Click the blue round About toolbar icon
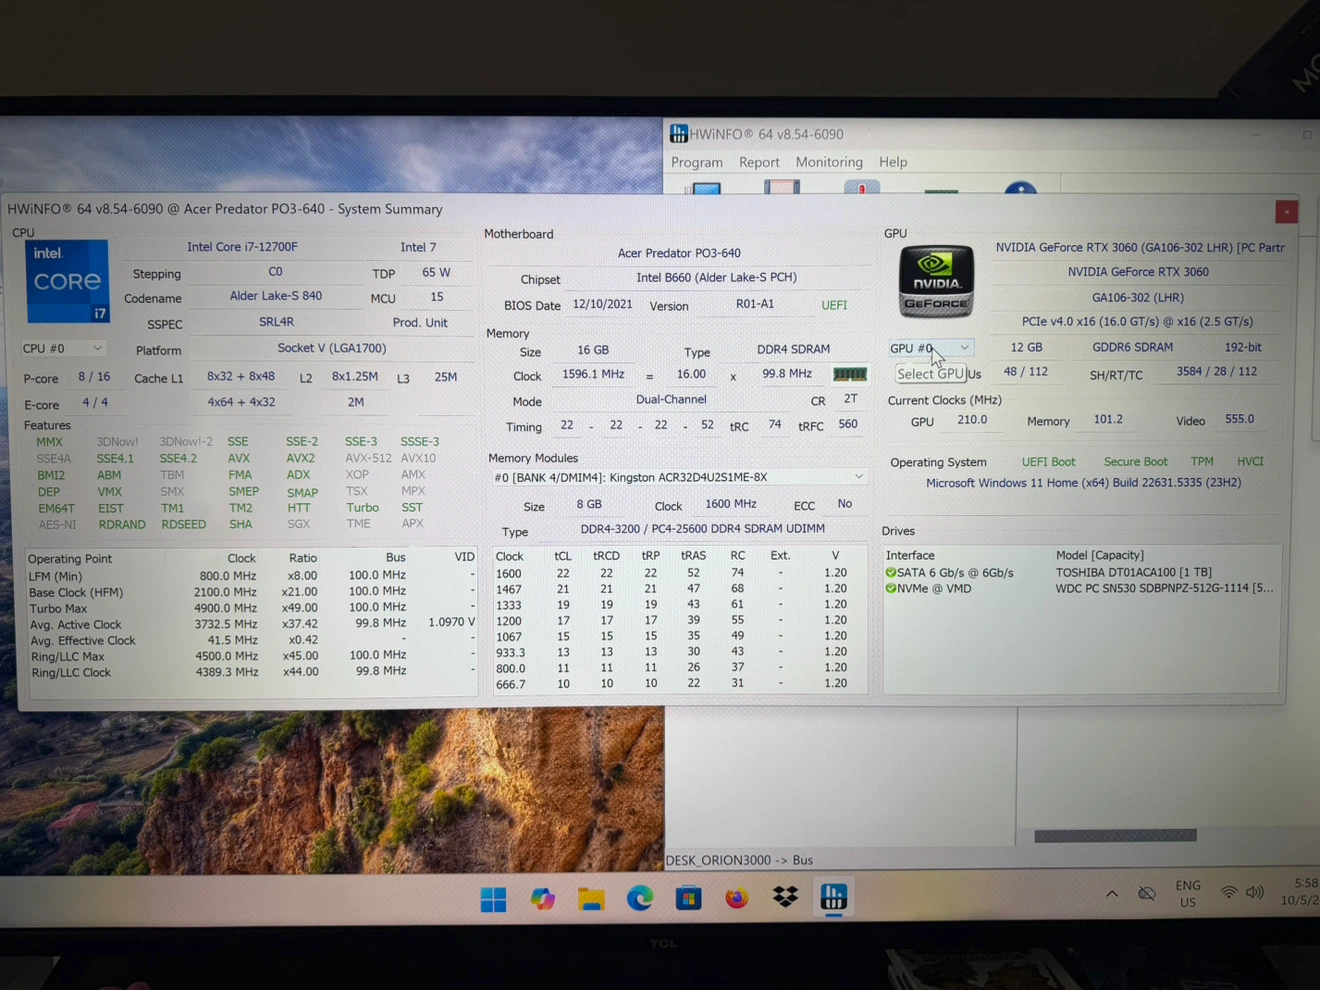Viewport: 1320px width, 990px height. click(x=1020, y=188)
